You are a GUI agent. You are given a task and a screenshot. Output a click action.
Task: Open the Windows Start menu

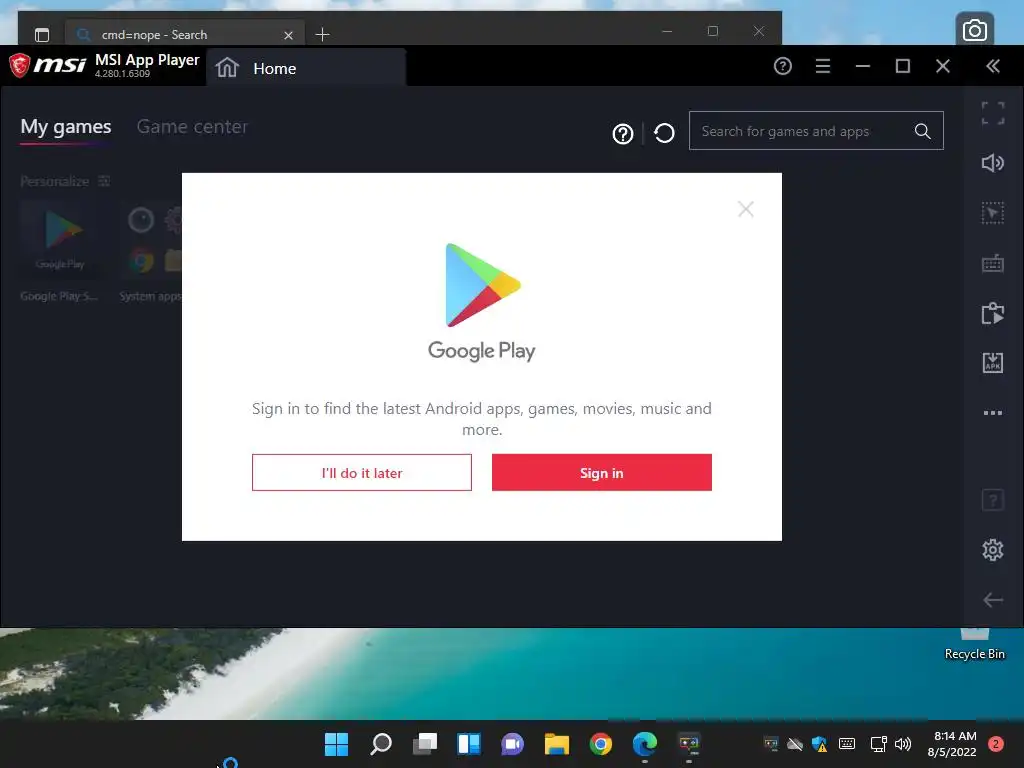tap(336, 743)
